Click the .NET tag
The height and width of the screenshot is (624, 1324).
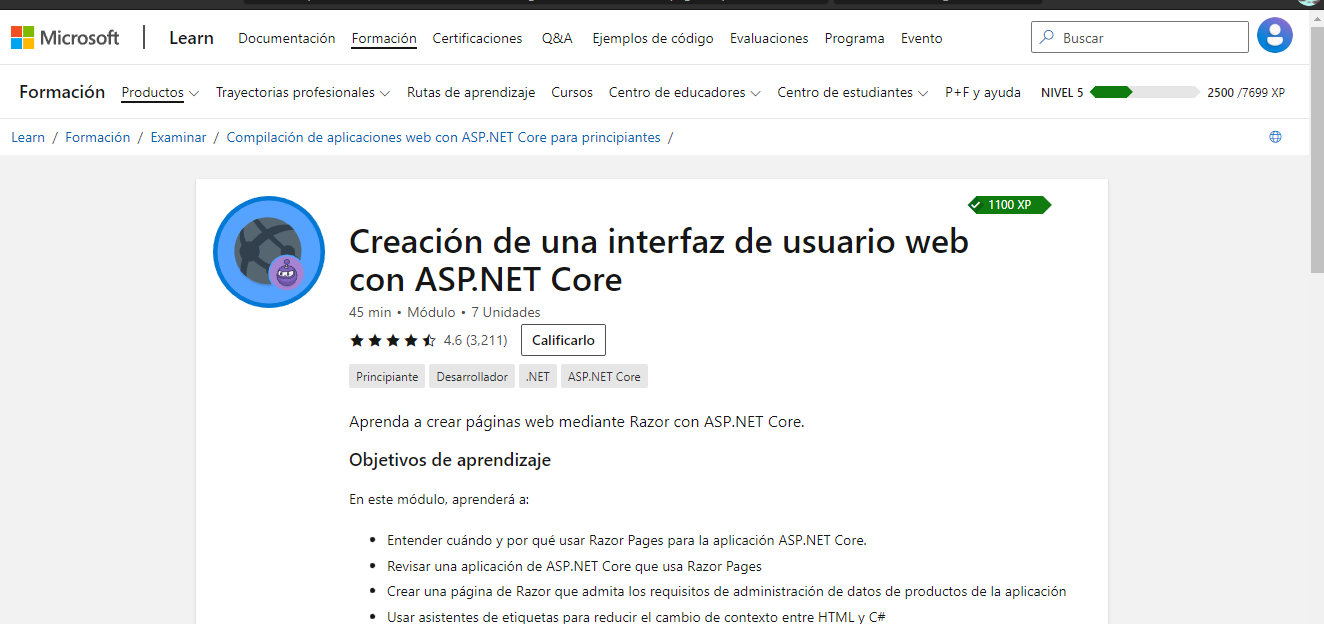click(538, 377)
